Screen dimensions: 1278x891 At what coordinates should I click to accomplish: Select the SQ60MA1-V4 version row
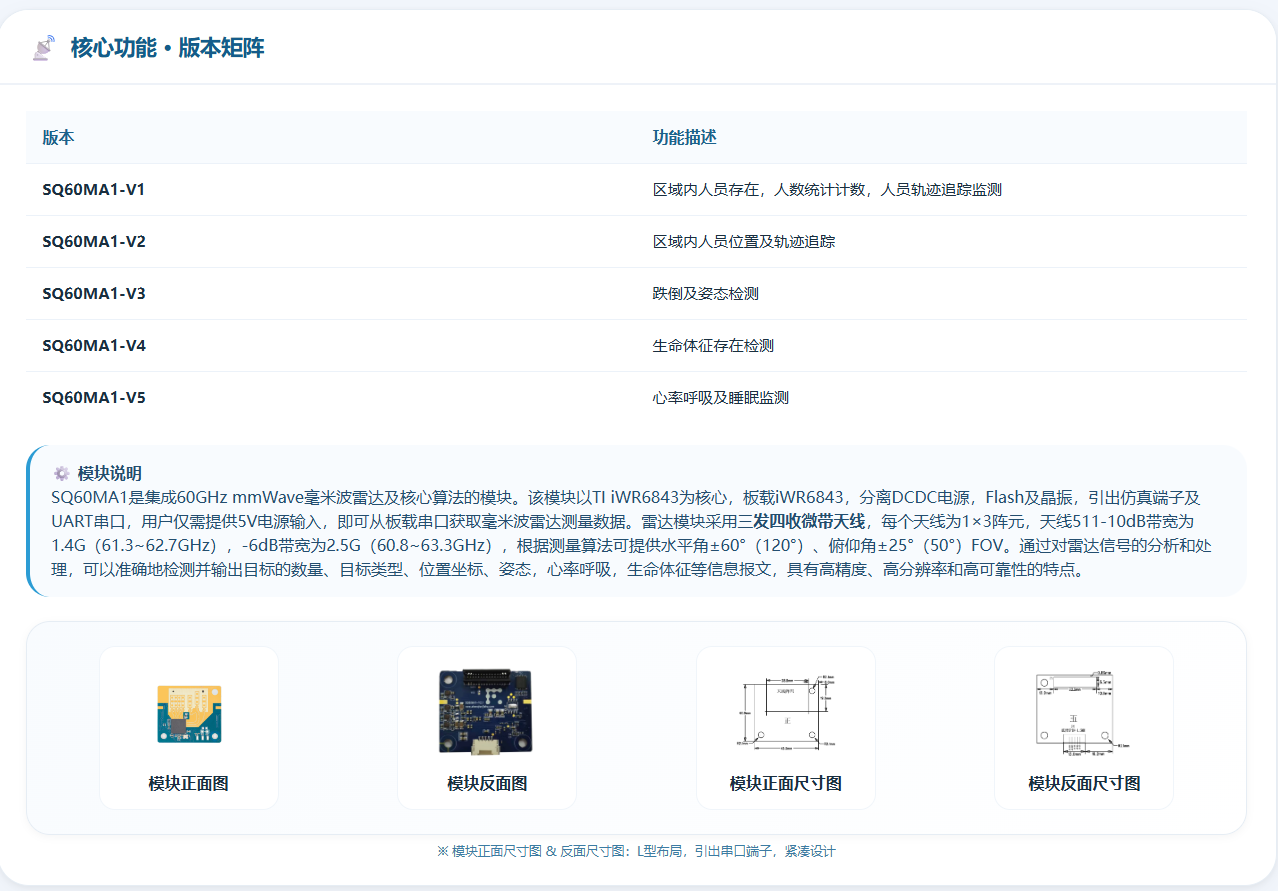click(x=636, y=346)
